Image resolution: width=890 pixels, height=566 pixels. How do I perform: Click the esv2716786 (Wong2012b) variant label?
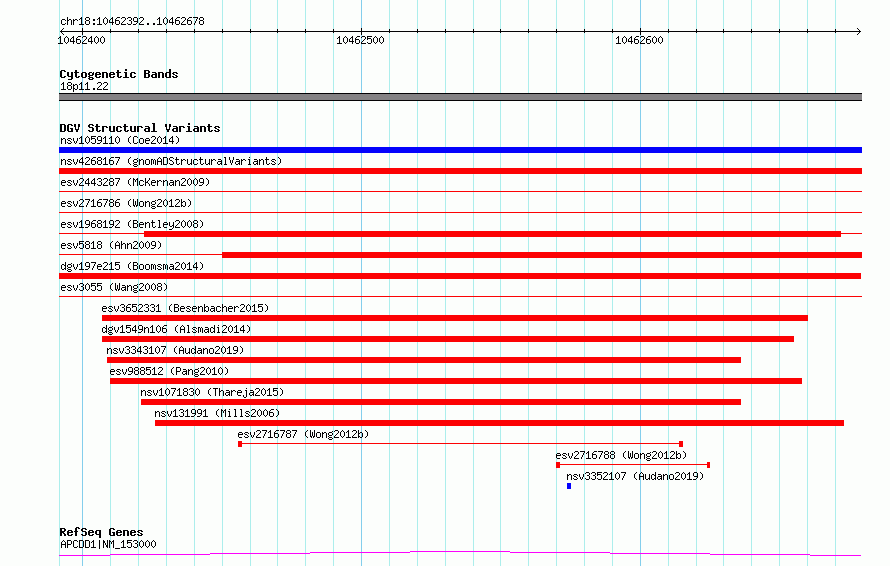[x=126, y=203]
